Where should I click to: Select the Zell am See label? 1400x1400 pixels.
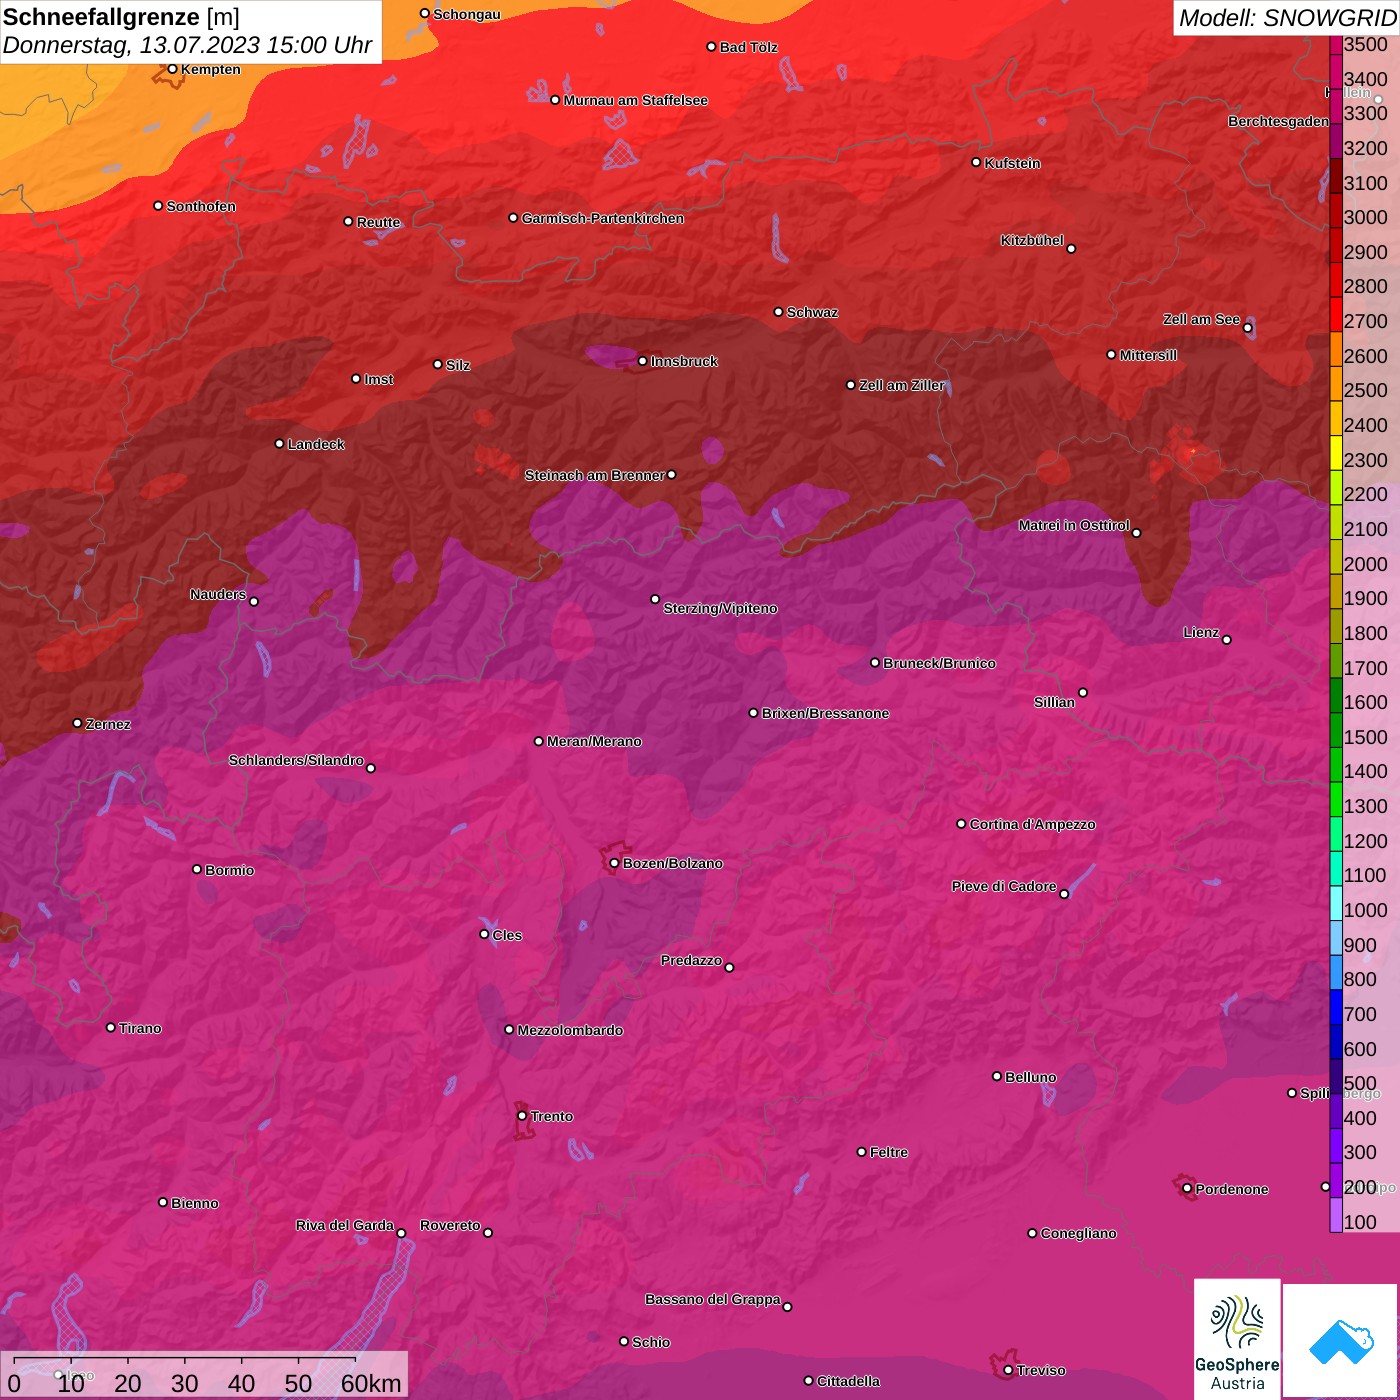(x=1201, y=319)
